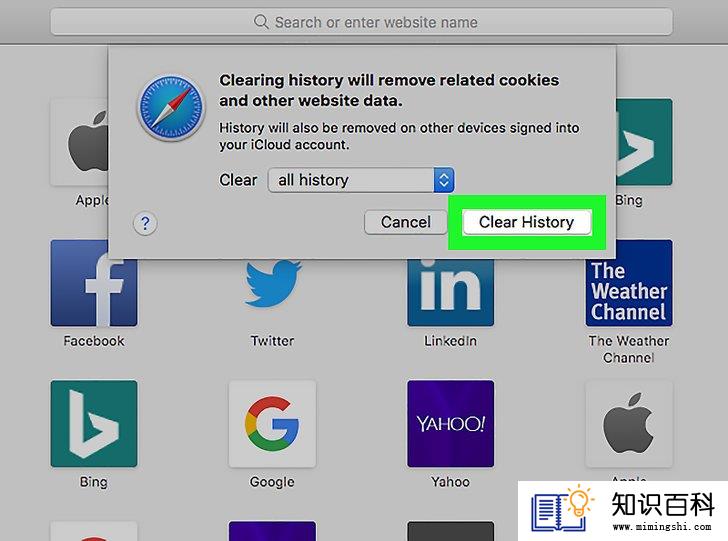Image resolution: width=728 pixels, height=541 pixels.
Task: Open the Google favorite tile
Action: 273,424
